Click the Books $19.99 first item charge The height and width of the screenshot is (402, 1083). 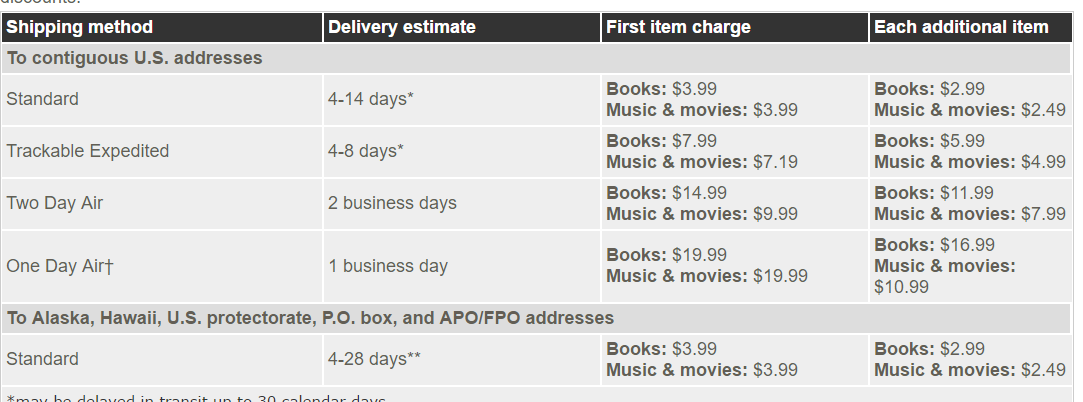point(667,255)
